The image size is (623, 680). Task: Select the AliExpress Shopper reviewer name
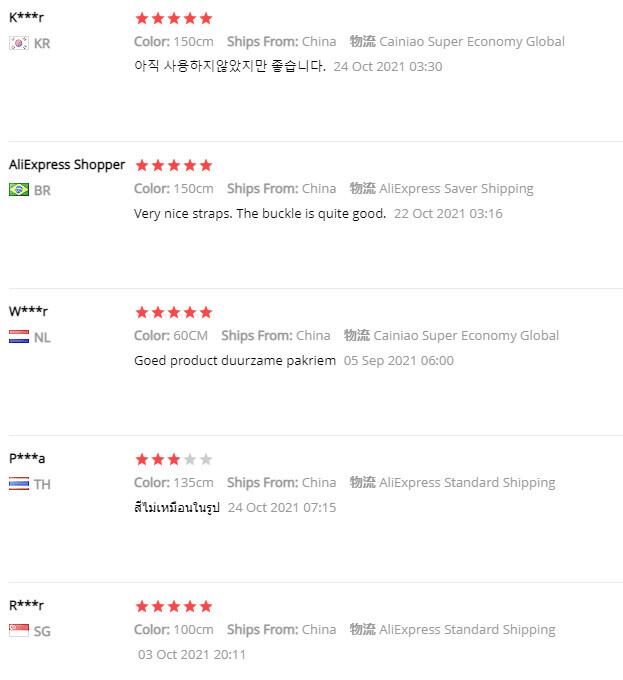67,164
